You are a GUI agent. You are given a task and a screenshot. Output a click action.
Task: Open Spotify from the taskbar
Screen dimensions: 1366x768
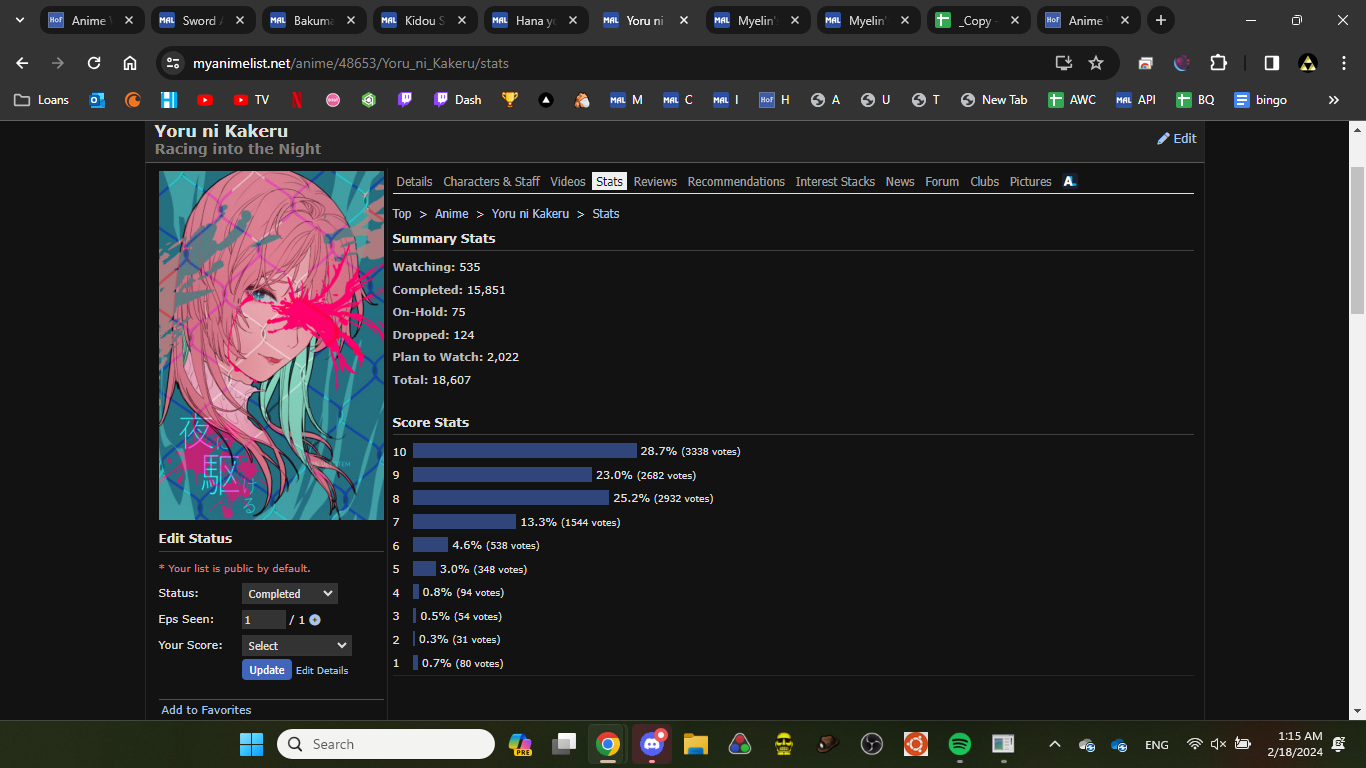(x=959, y=744)
